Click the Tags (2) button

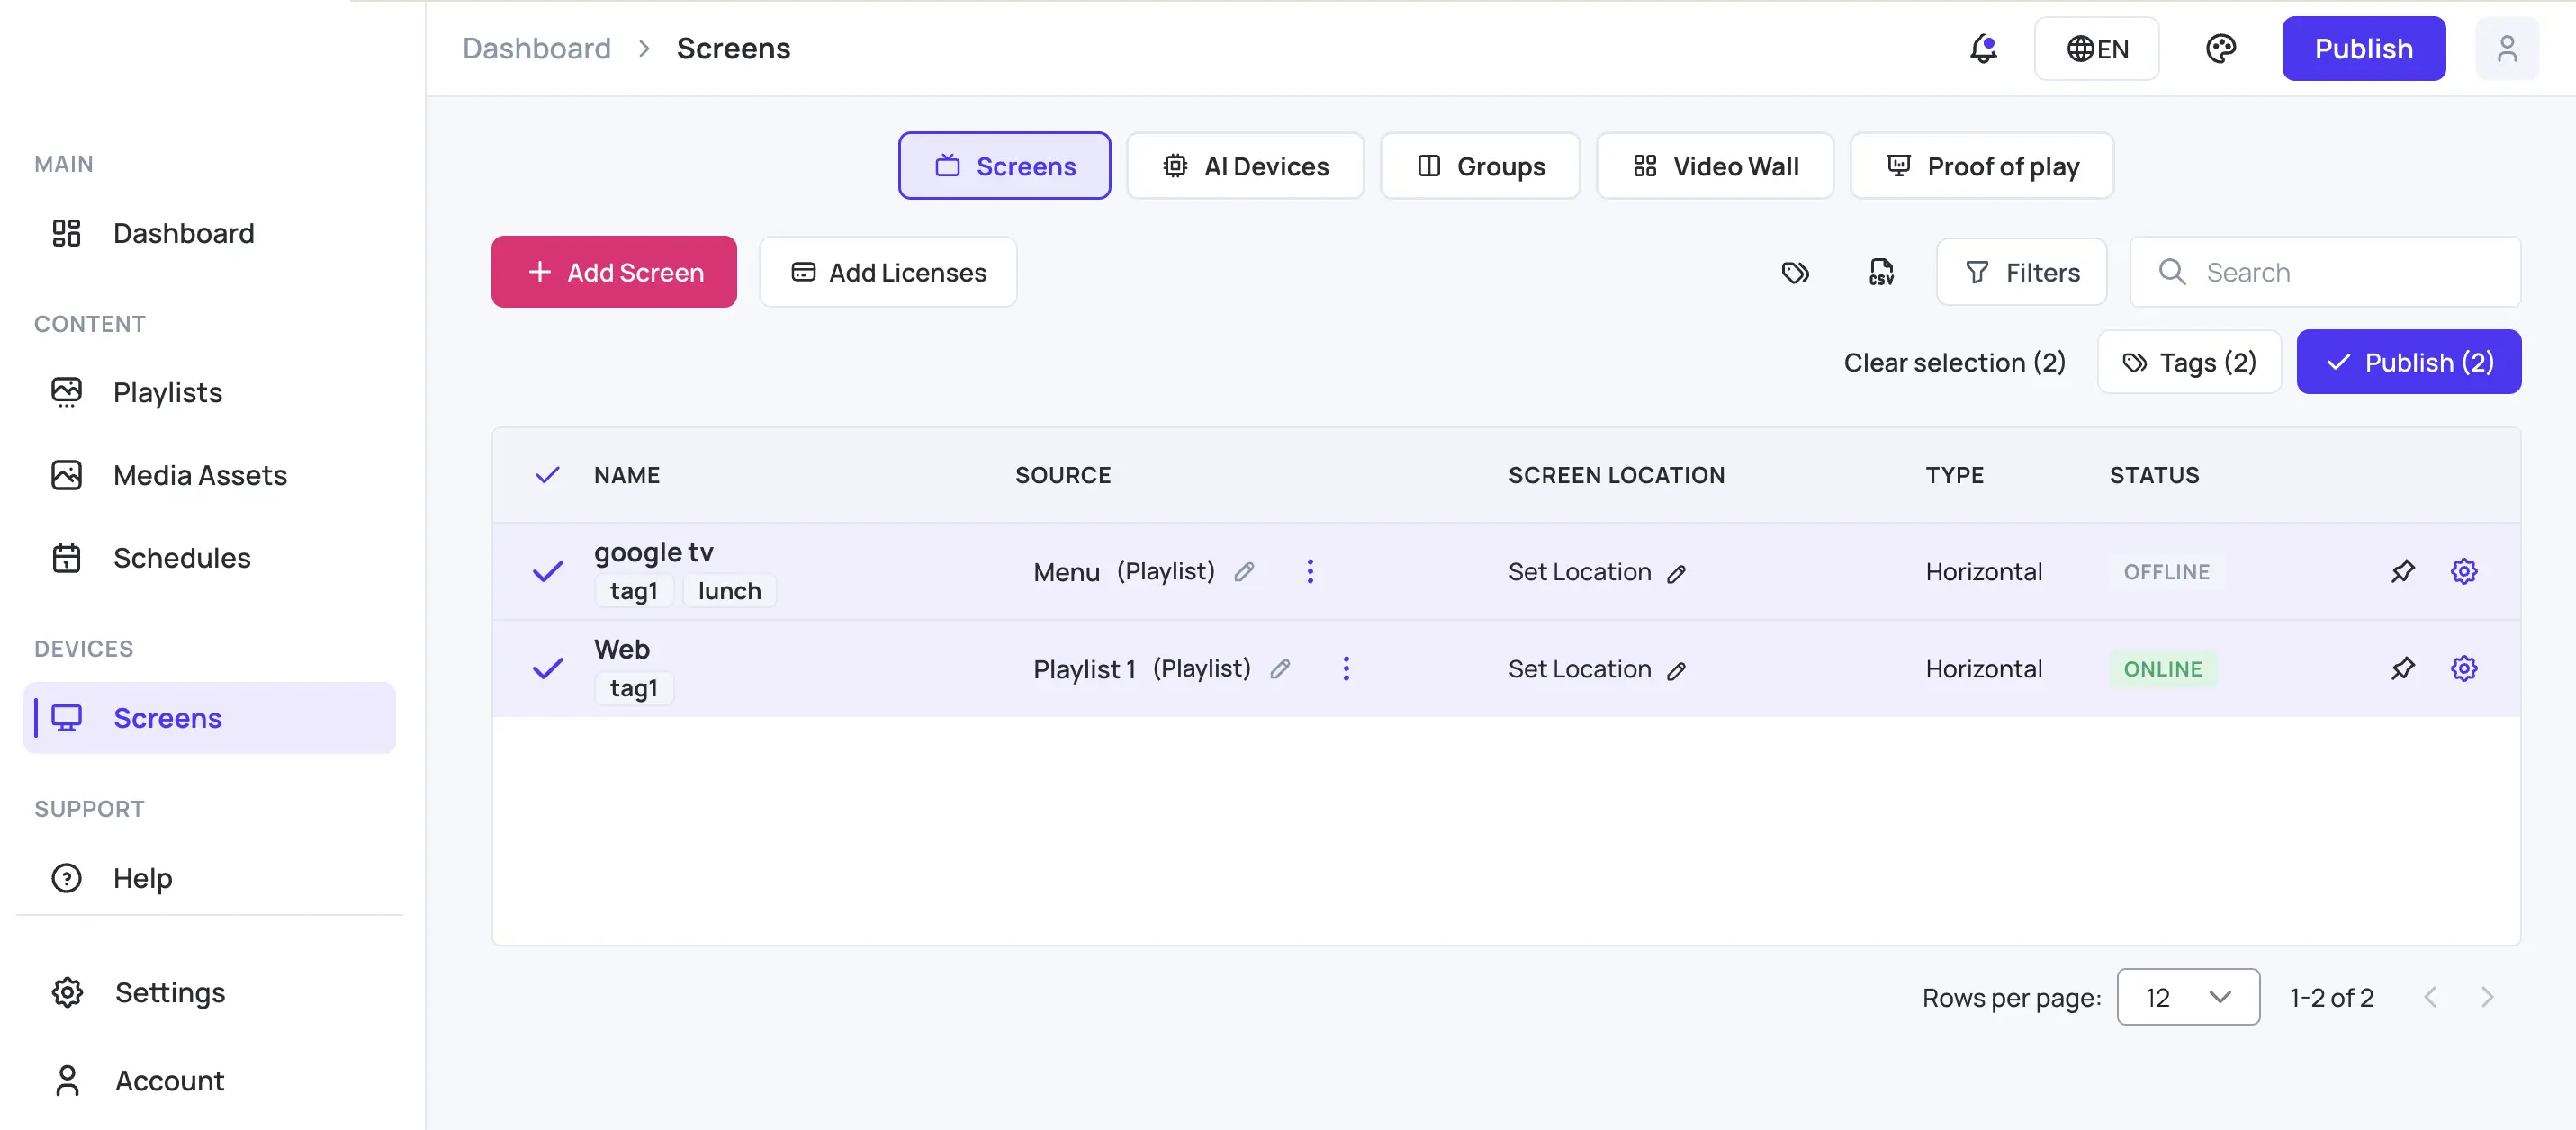[2189, 362]
